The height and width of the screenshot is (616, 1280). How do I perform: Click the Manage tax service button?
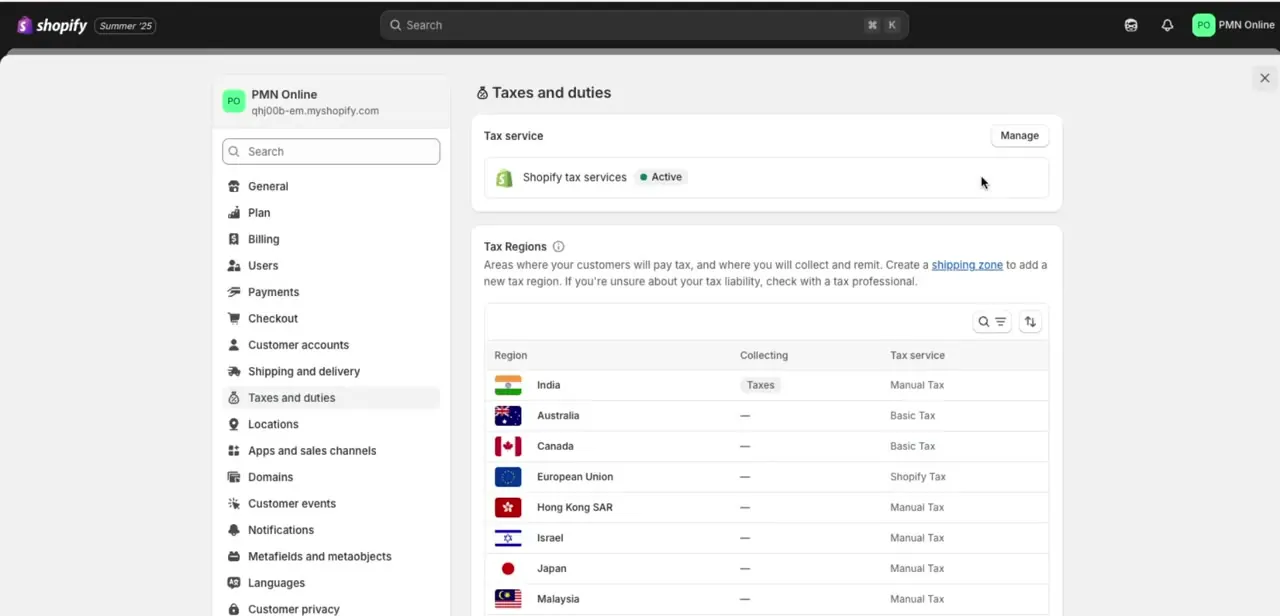point(1020,136)
